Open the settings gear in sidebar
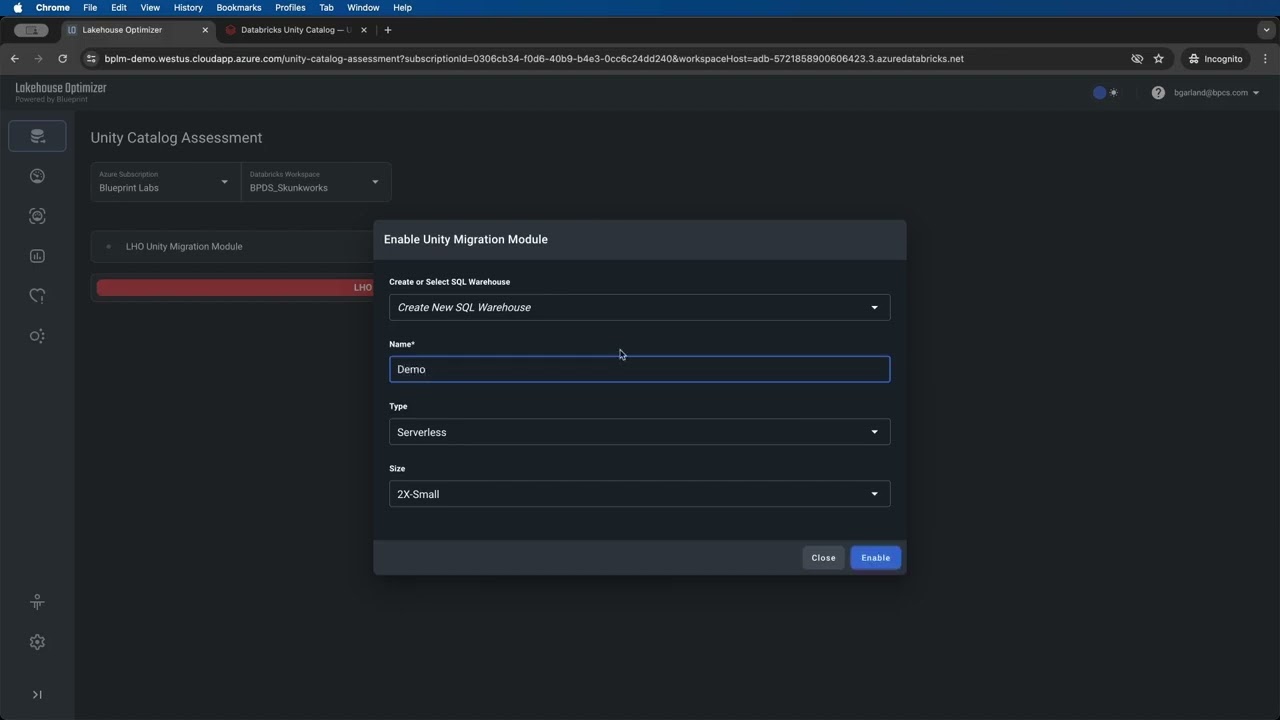Image resolution: width=1280 pixels, height=720 pixels. 37,642
